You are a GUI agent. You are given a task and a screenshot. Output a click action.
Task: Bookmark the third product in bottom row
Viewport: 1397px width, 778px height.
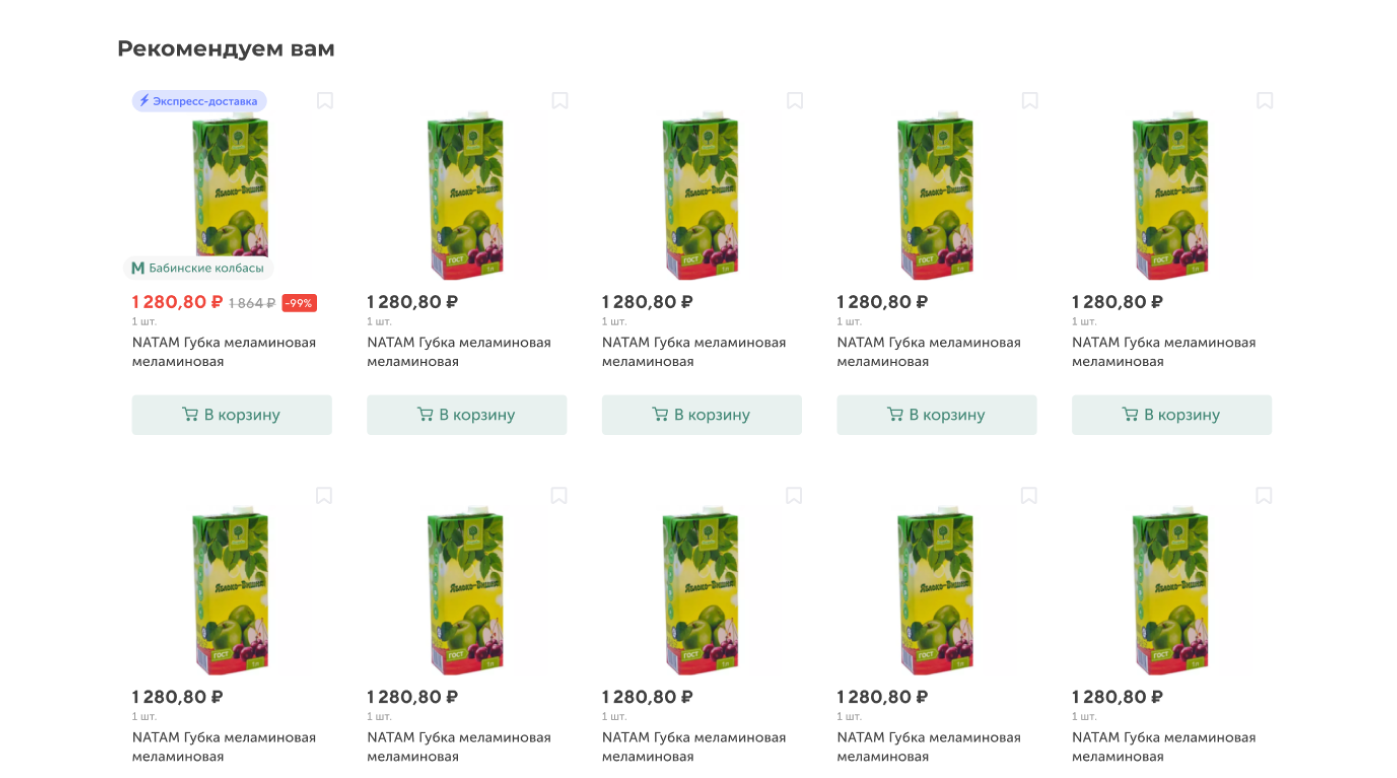[x=794, y=495]
